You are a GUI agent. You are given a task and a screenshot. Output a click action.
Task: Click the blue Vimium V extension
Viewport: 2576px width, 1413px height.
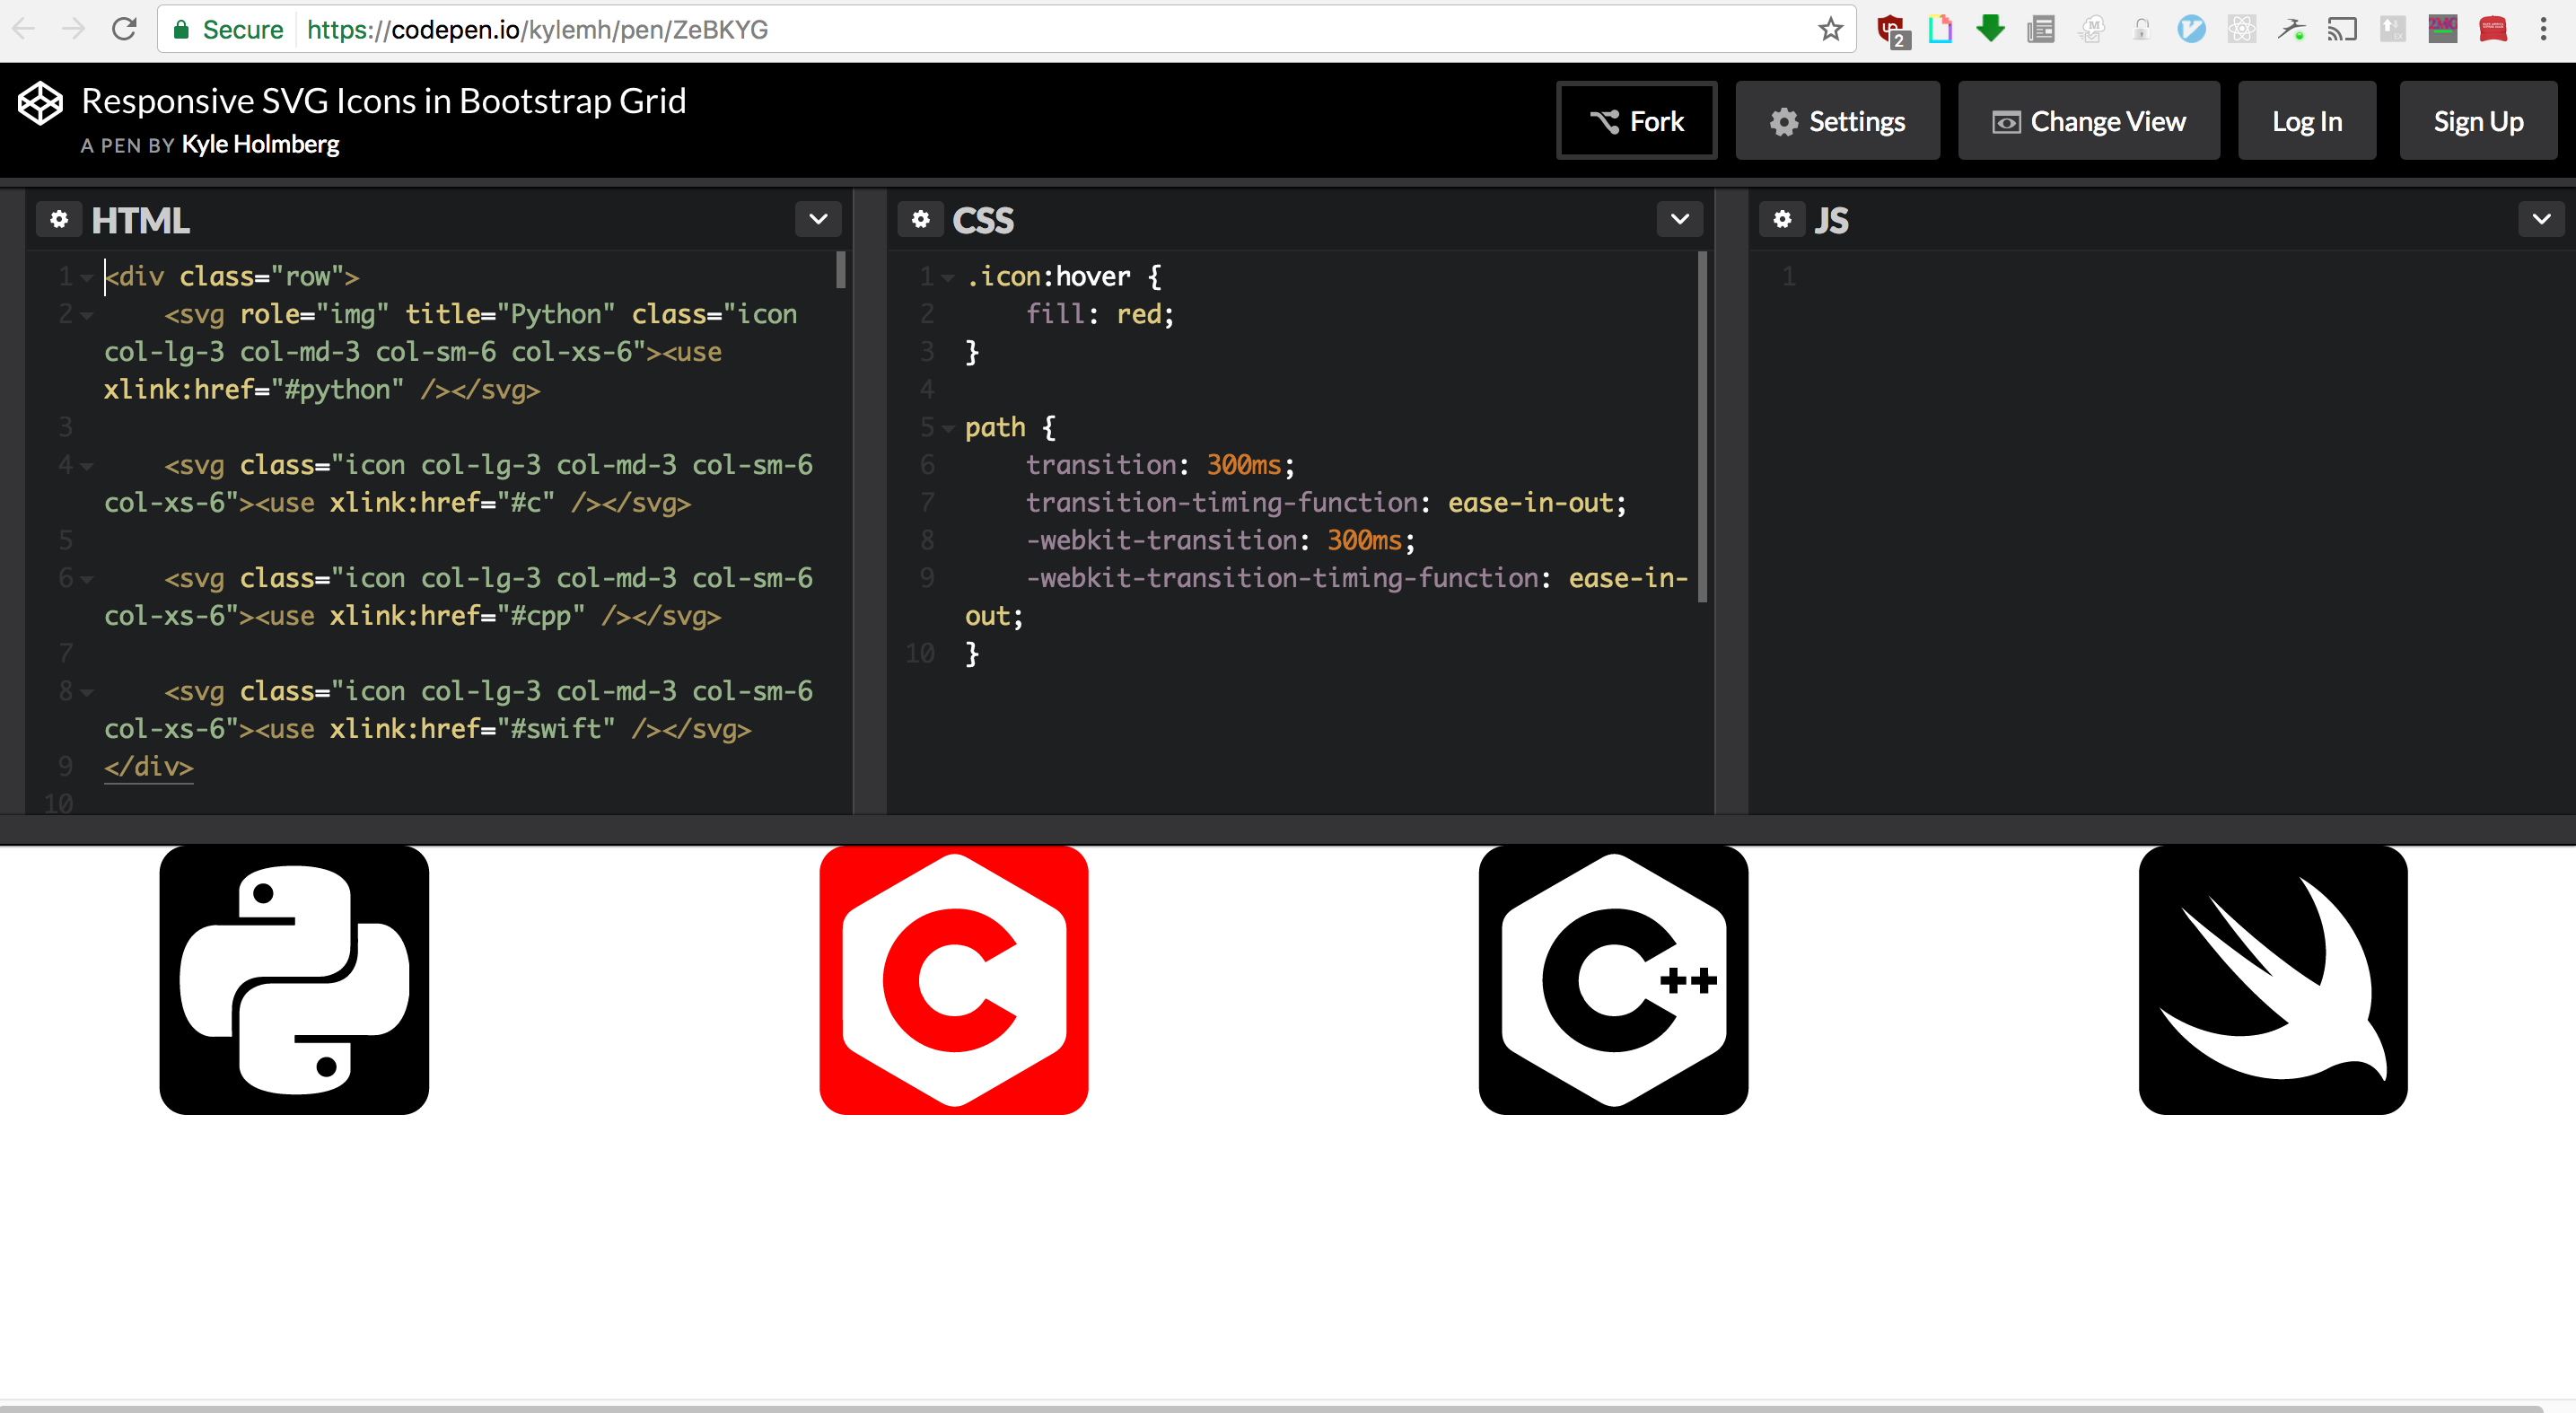click(x=2191, y=29)
